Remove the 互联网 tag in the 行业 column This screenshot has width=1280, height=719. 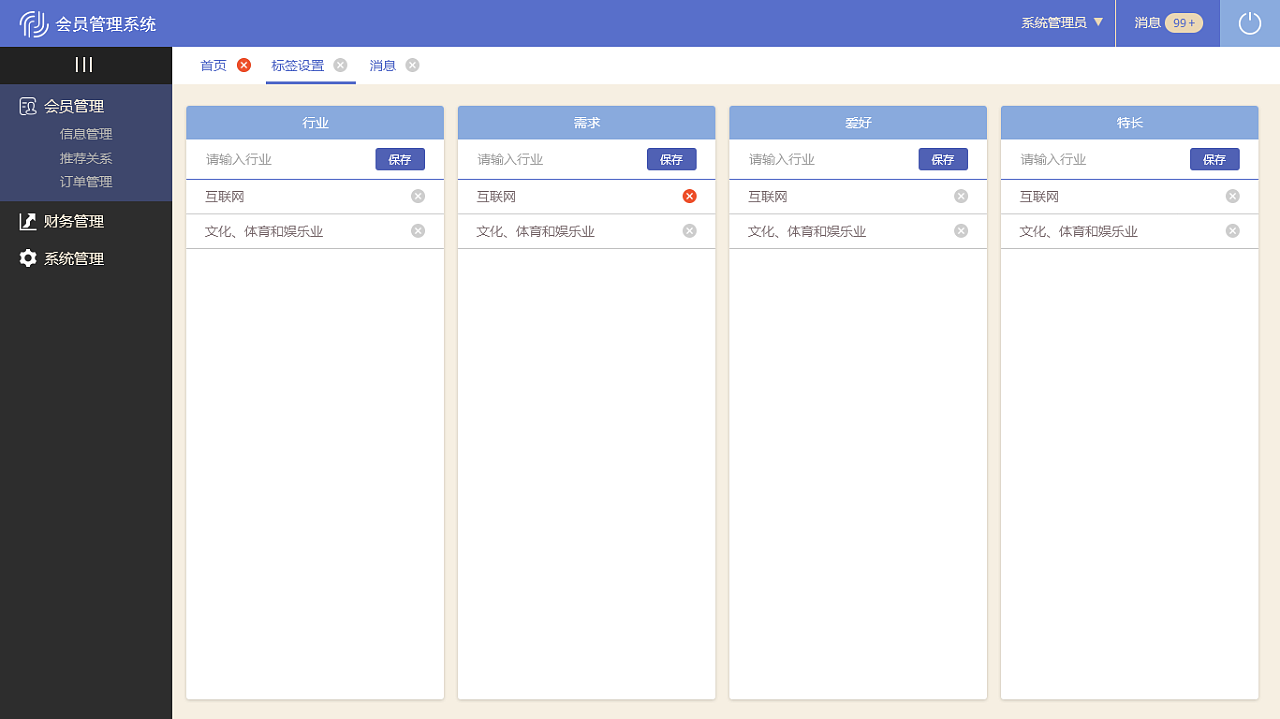click(x=417, y=196)
